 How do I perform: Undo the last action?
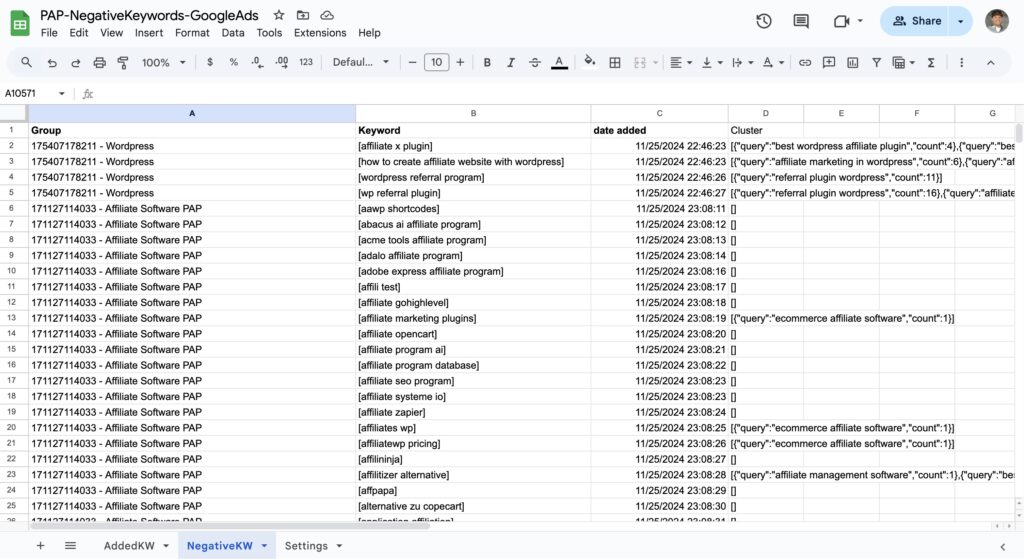(52, 63)
